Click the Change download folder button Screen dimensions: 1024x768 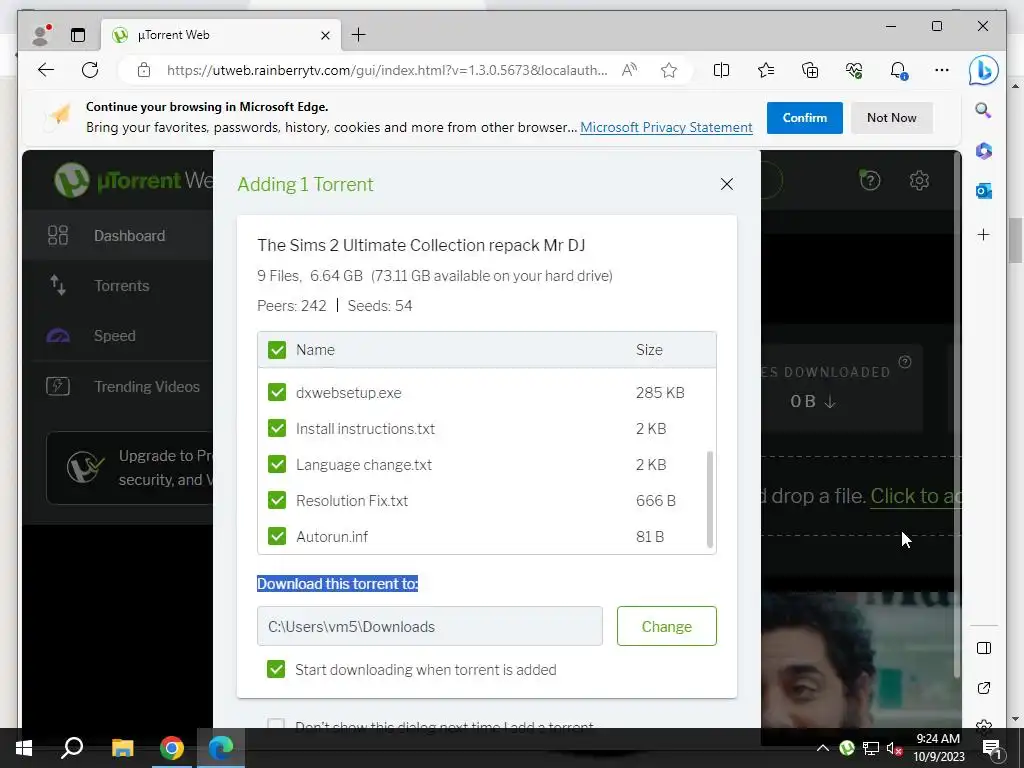pos(667,626)
